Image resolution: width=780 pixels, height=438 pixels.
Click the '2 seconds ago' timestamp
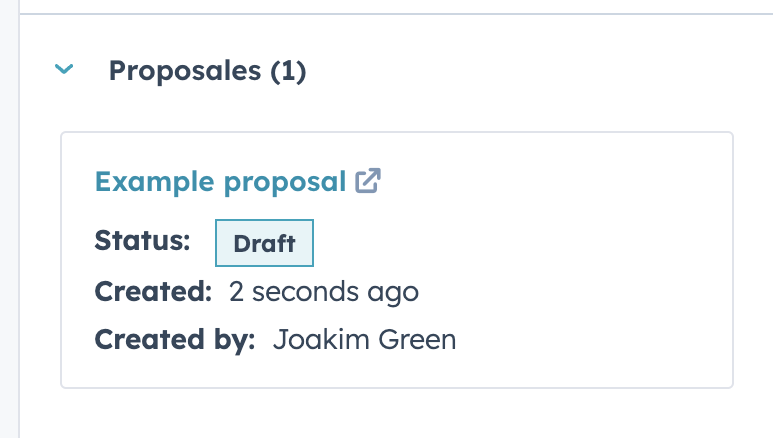323,292
